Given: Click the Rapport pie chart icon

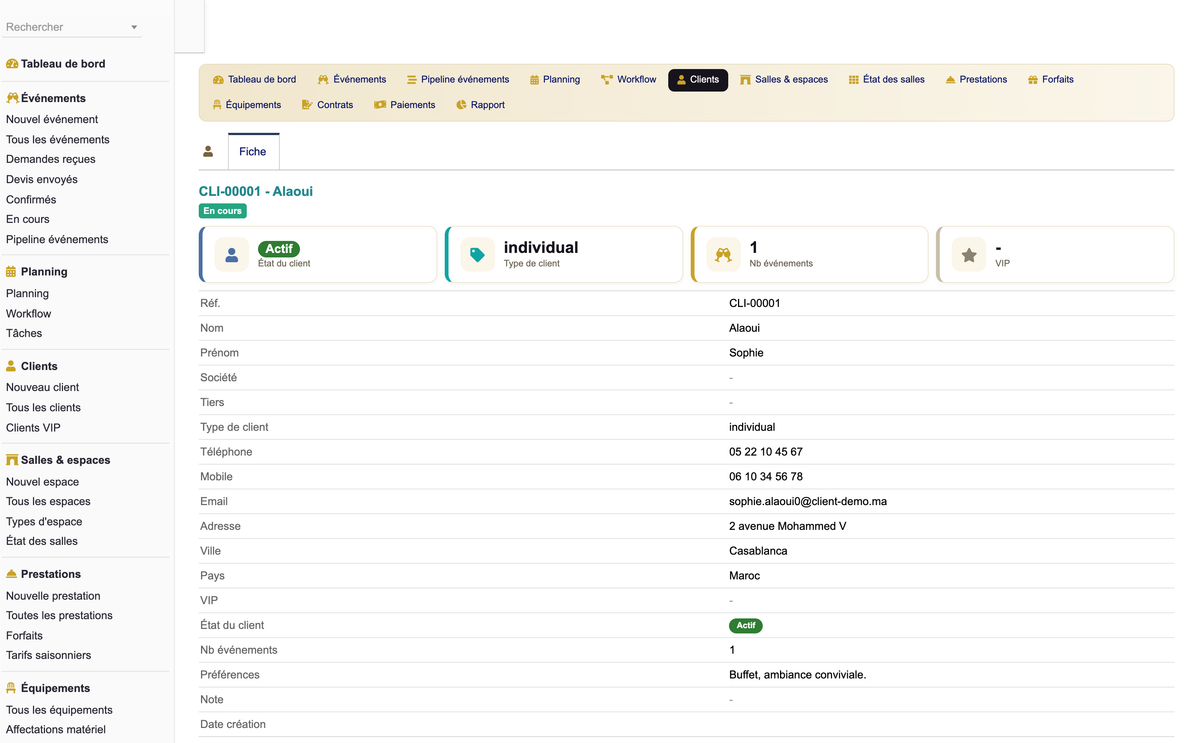Looking at the screenshot, I should click(461, 105).
